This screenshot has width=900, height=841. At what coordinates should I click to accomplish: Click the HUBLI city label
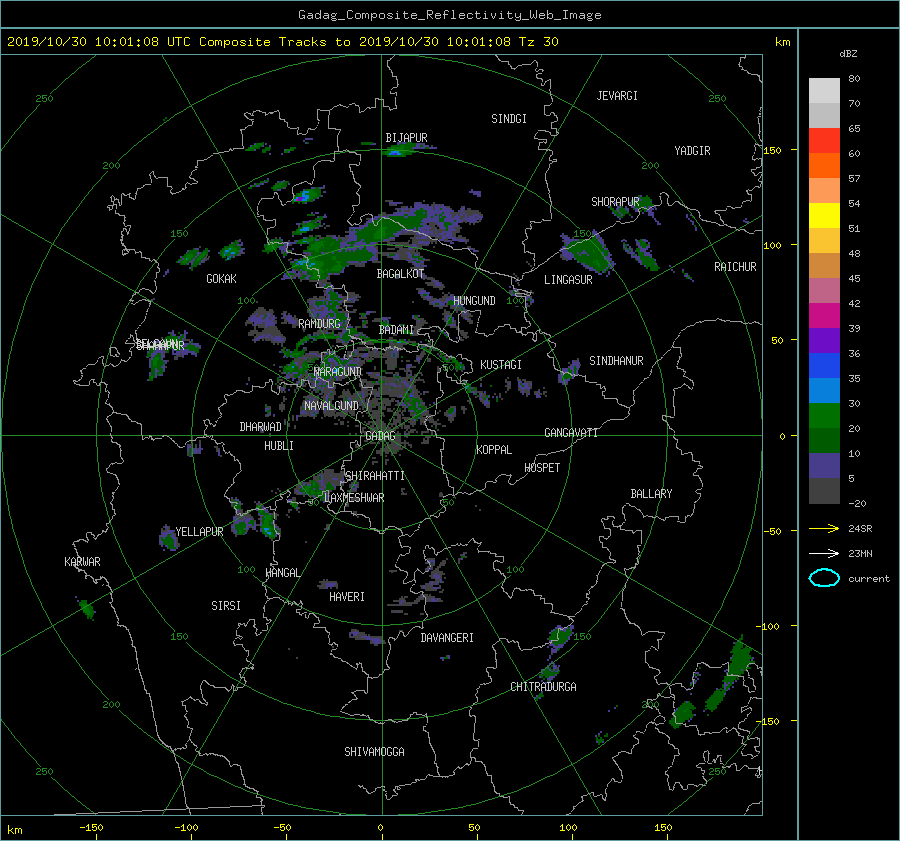(x=278, y=446)
